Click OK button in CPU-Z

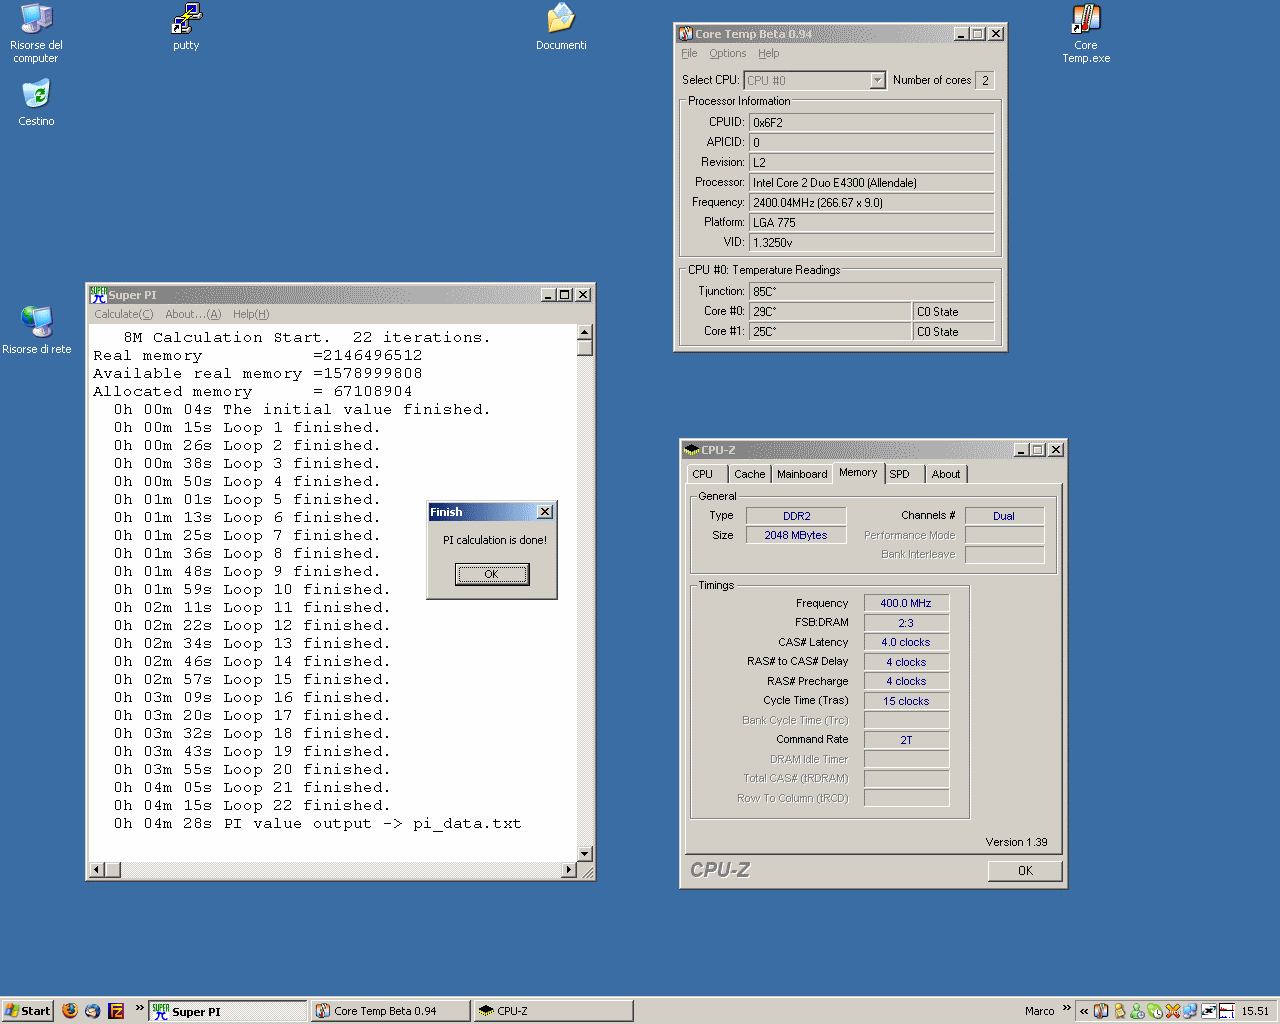click(1025, 871)
